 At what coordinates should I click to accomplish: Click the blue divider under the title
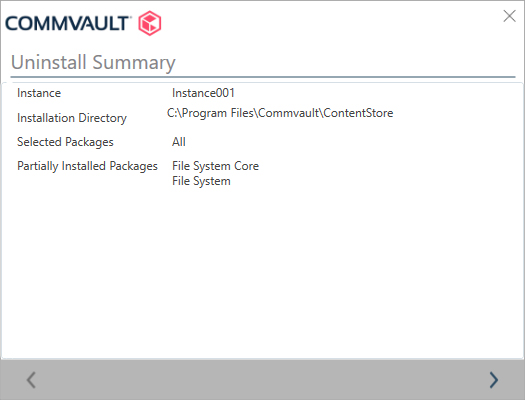coord(263,77)
